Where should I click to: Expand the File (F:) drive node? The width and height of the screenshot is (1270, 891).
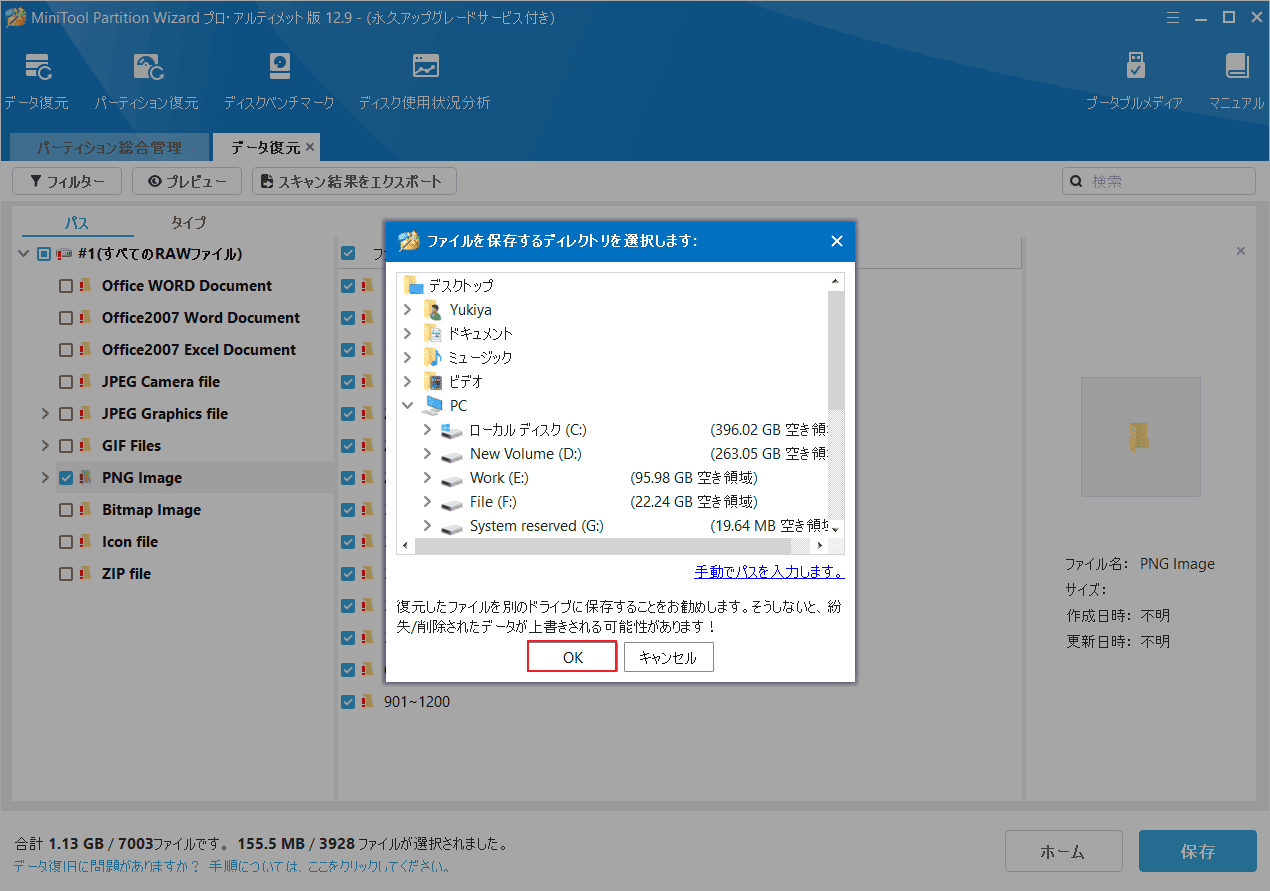tap(427, 501)
